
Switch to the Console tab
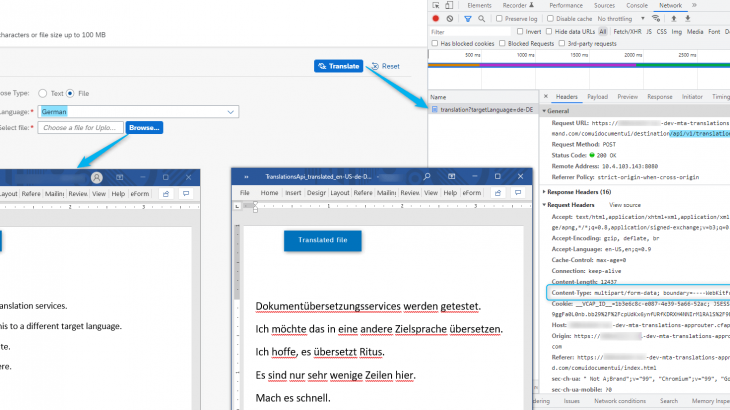coord(636,6)
